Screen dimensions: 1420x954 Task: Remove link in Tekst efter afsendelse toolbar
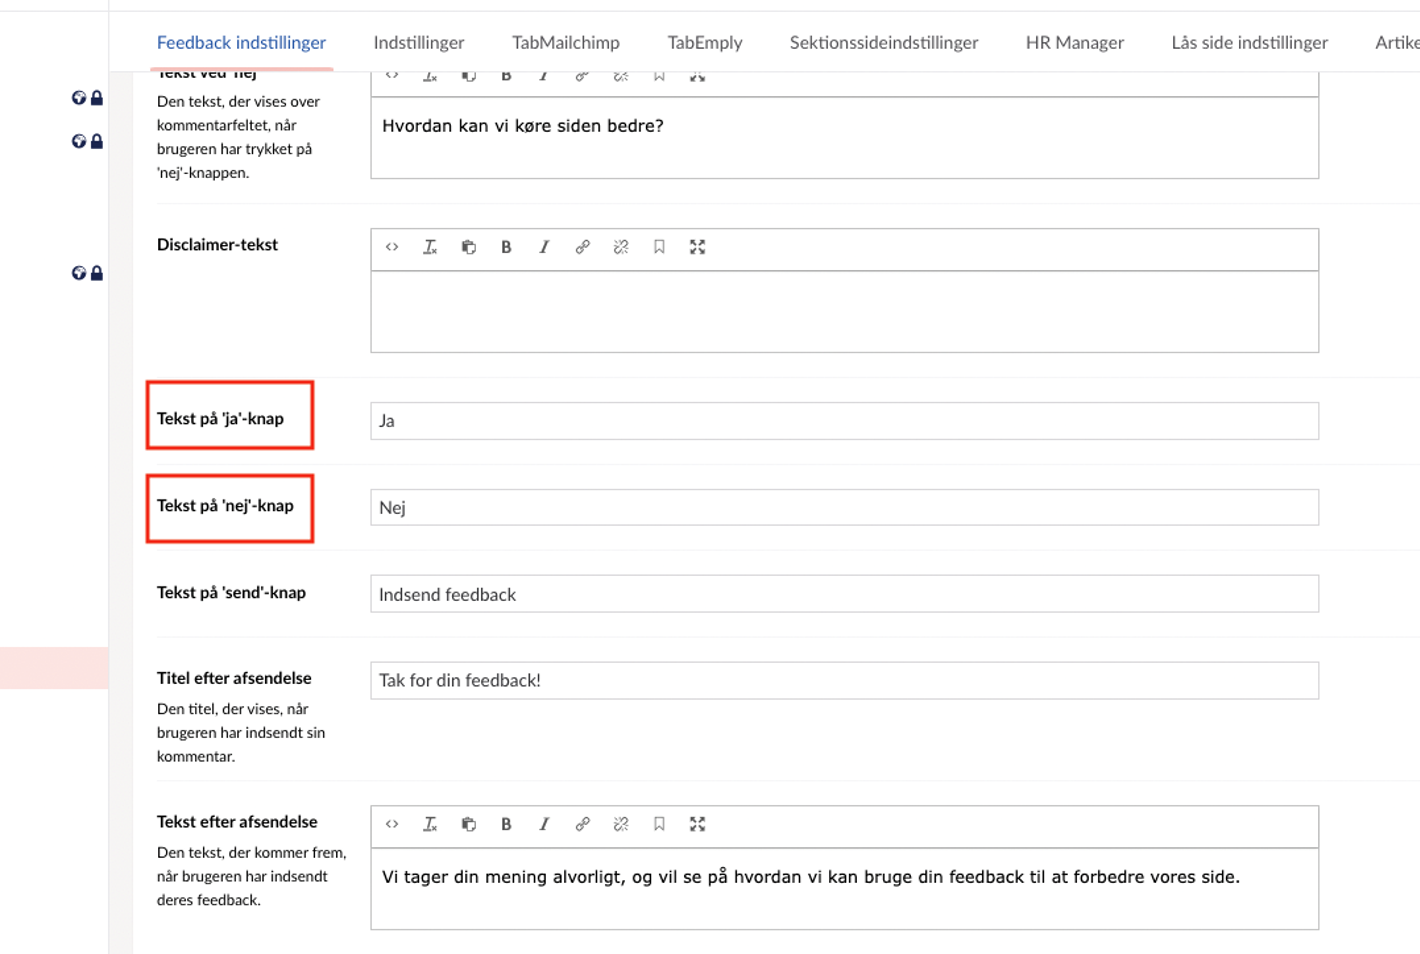pos(621,824)
